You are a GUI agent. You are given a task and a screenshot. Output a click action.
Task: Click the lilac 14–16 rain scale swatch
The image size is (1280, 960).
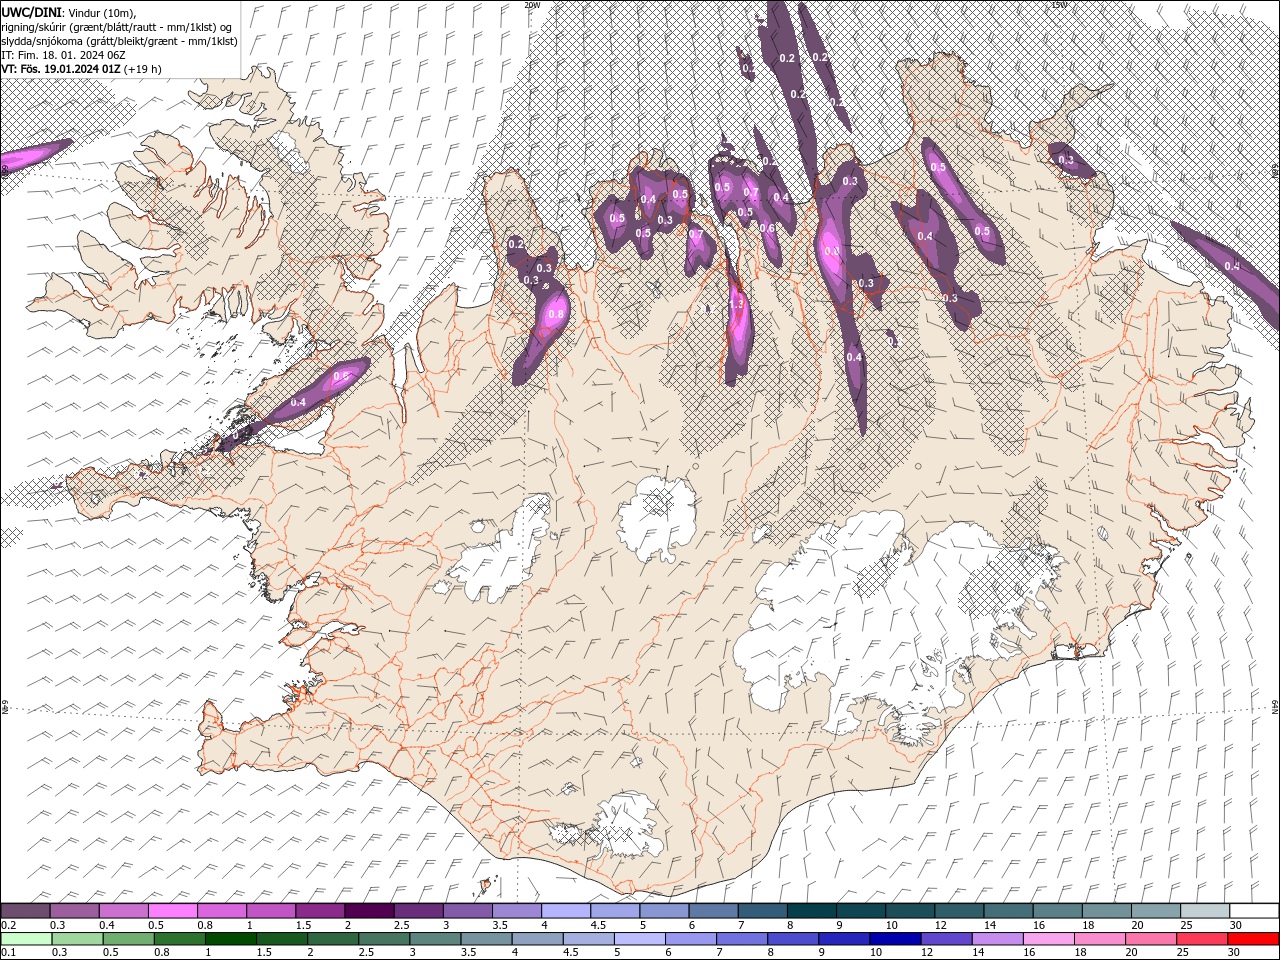pos(997,939)
